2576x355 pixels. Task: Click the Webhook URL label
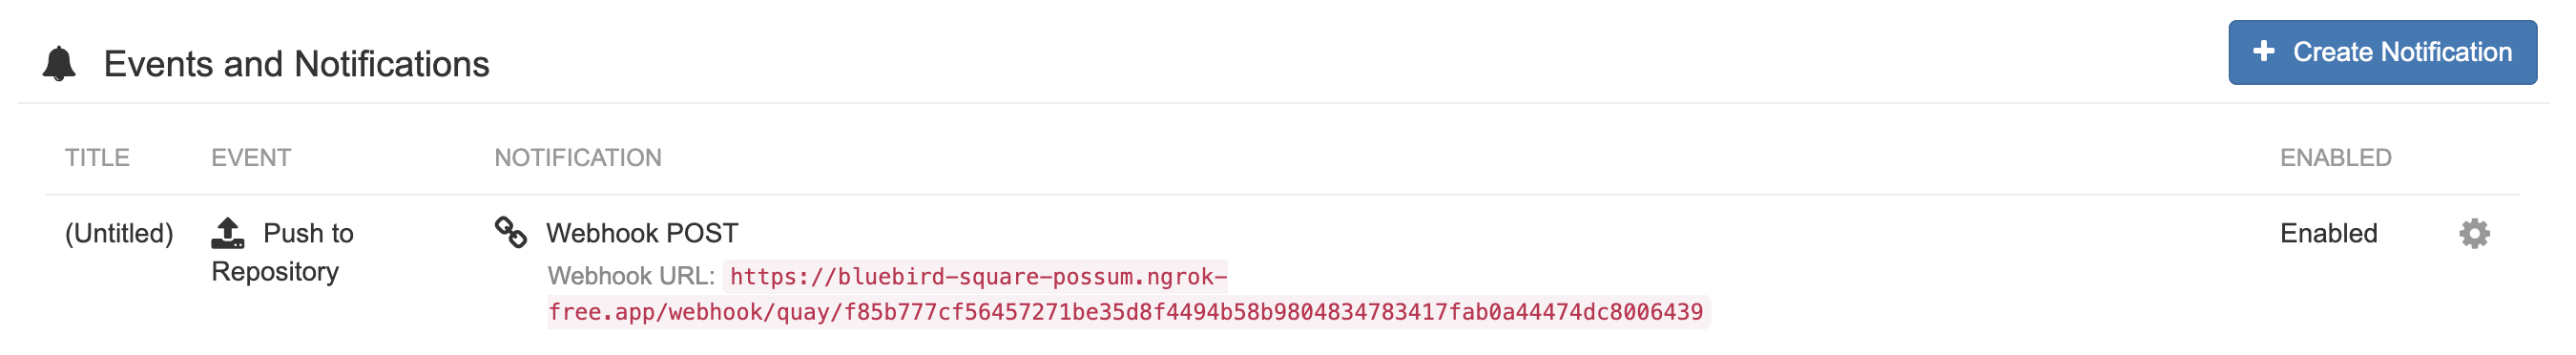coord(631,276)
